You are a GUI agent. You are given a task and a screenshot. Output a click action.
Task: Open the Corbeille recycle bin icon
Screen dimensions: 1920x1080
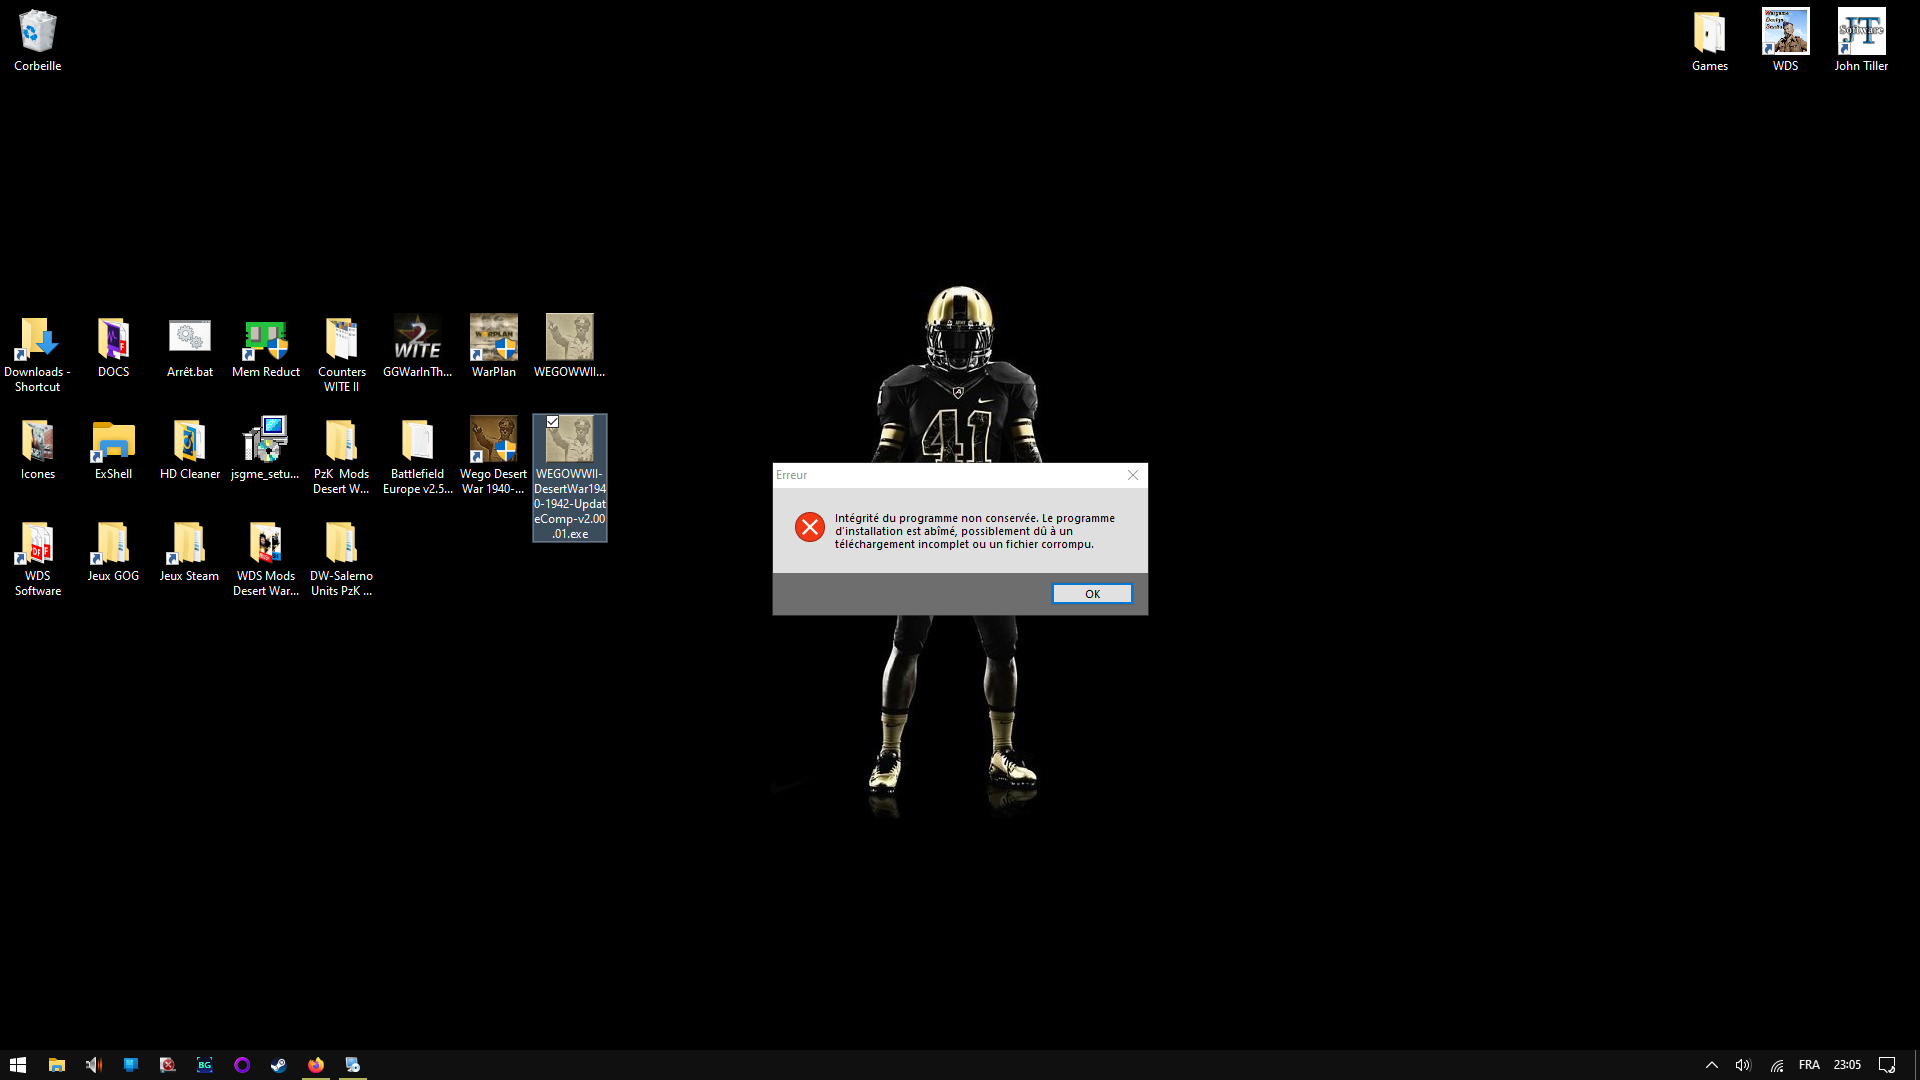click(x=37, y=41)
